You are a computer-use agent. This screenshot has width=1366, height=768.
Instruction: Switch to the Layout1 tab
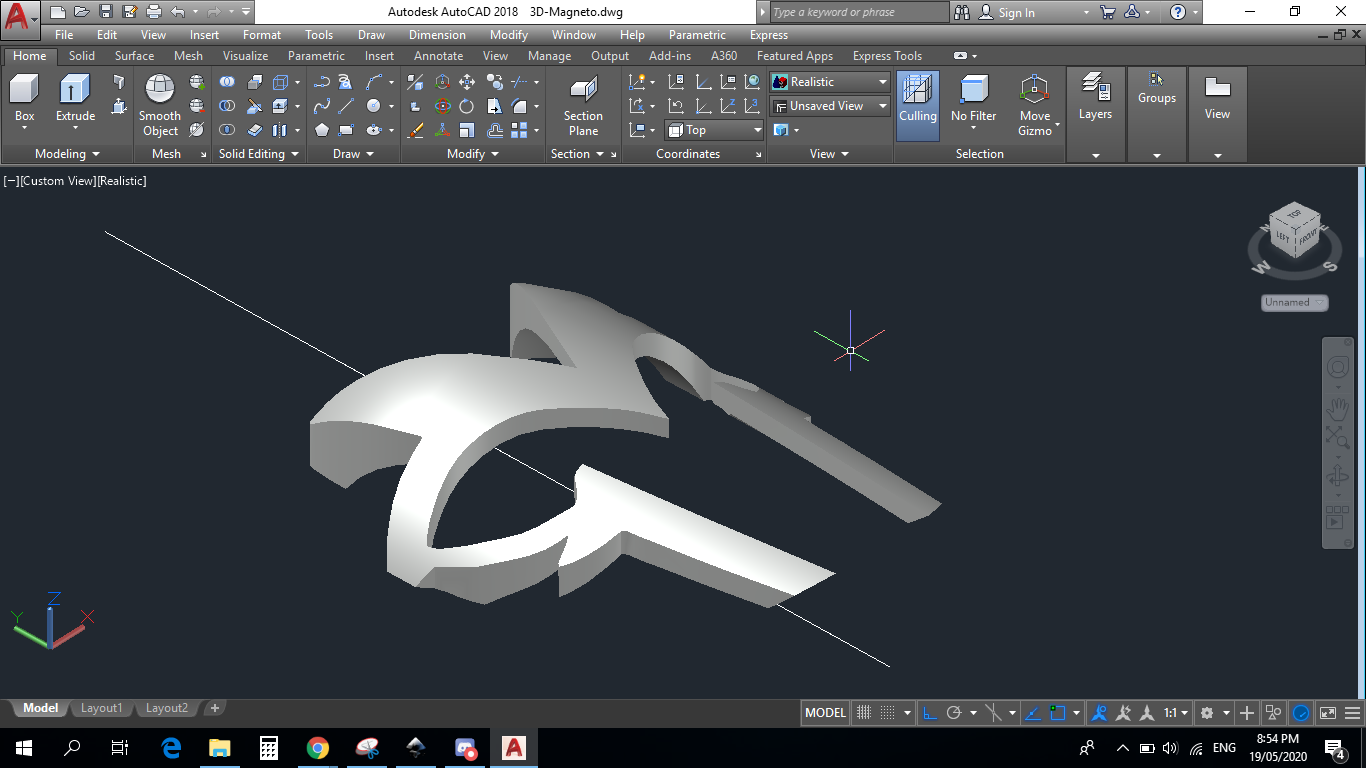point(101,708)
